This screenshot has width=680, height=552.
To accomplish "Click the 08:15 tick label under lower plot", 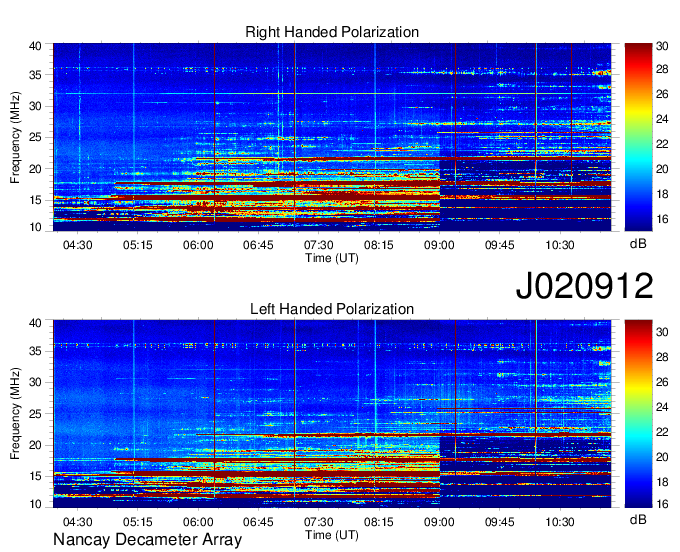I will 379,522.
